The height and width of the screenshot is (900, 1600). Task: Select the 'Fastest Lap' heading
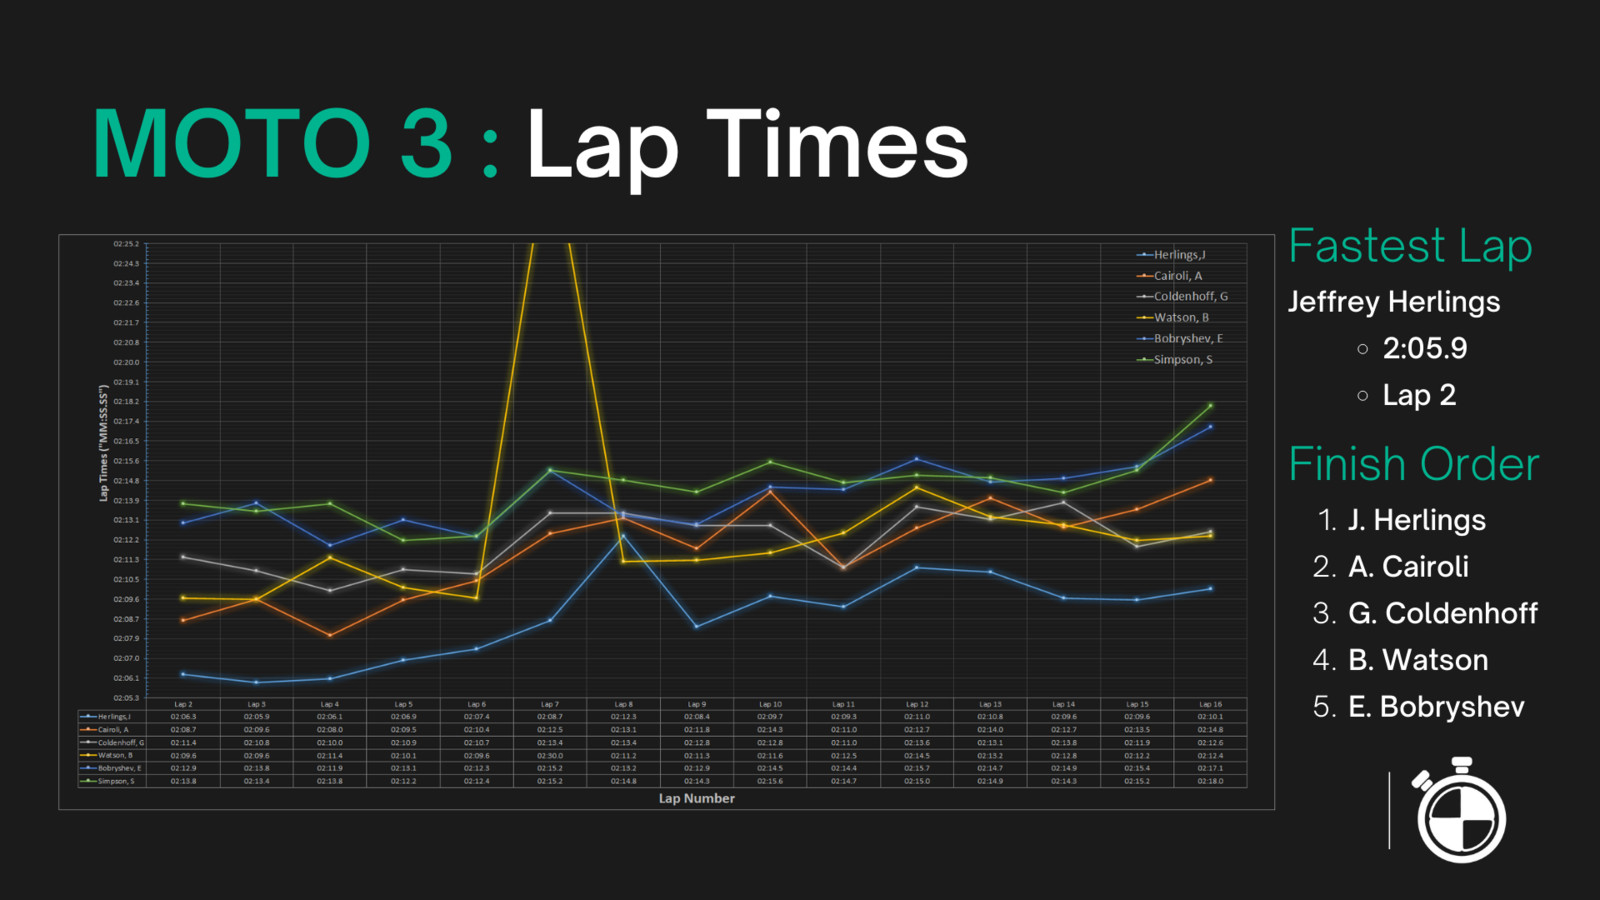click(1410, 246)
